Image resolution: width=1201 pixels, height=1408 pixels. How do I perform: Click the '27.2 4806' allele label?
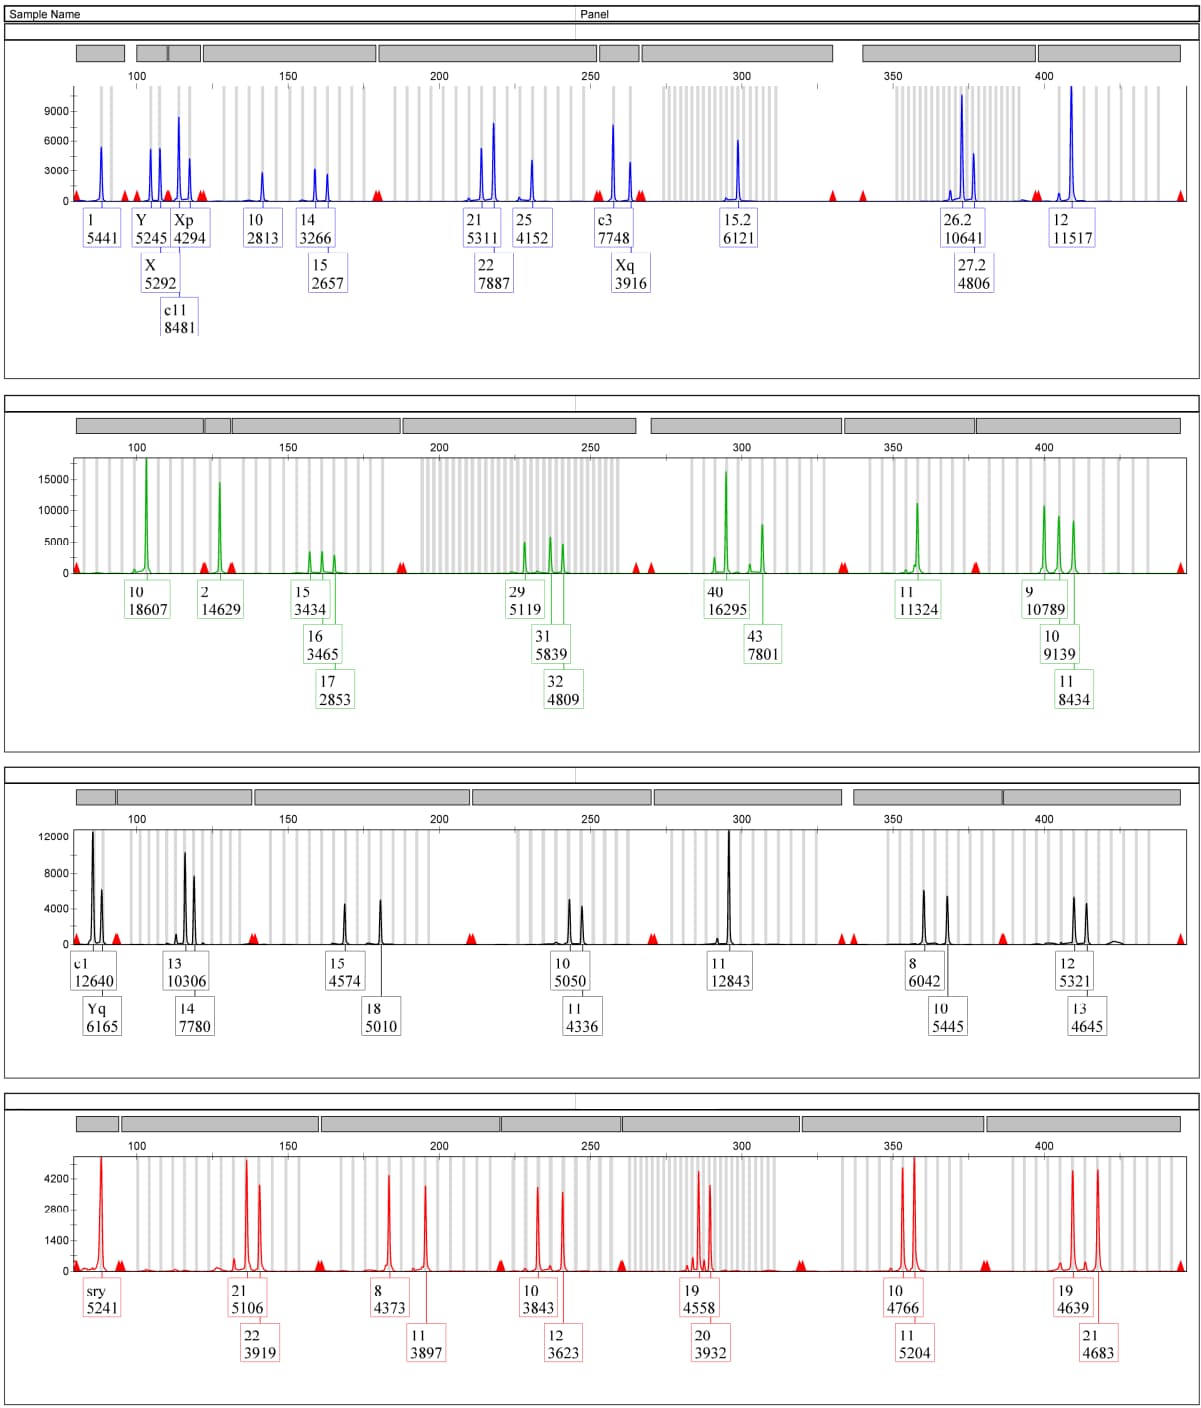(973, 273)
